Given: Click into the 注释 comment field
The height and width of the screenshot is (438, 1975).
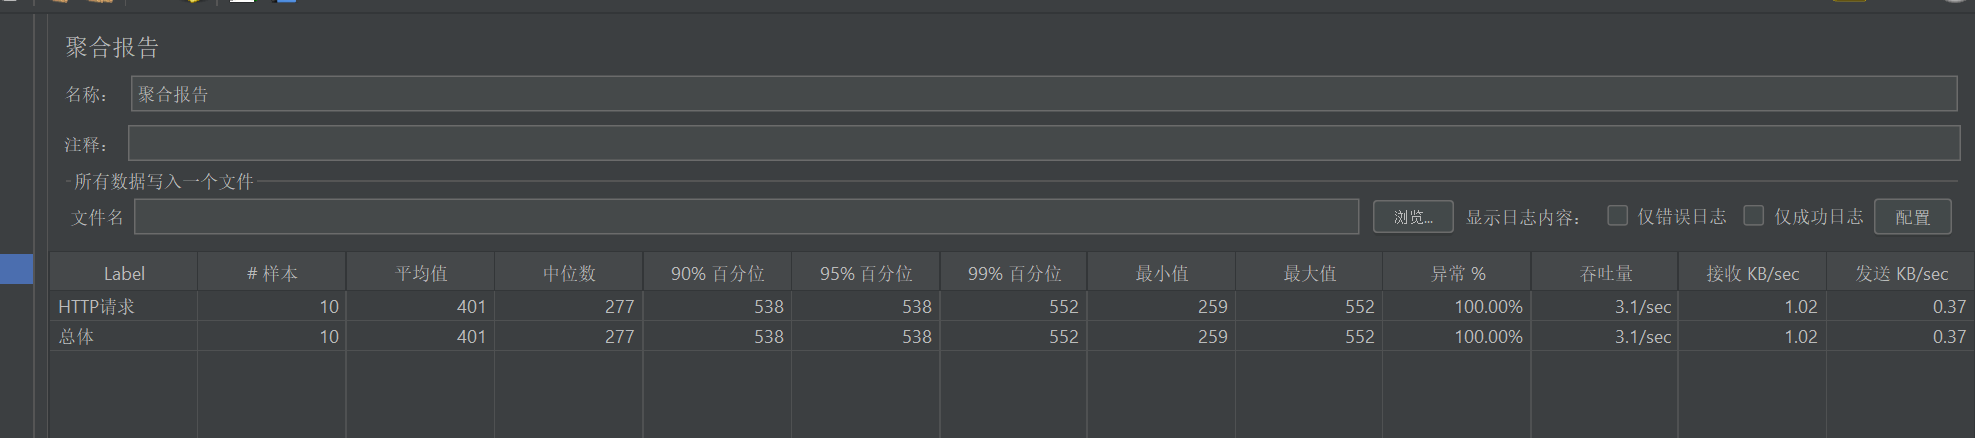Looking at the screenshot, I should pos(1043,144).
